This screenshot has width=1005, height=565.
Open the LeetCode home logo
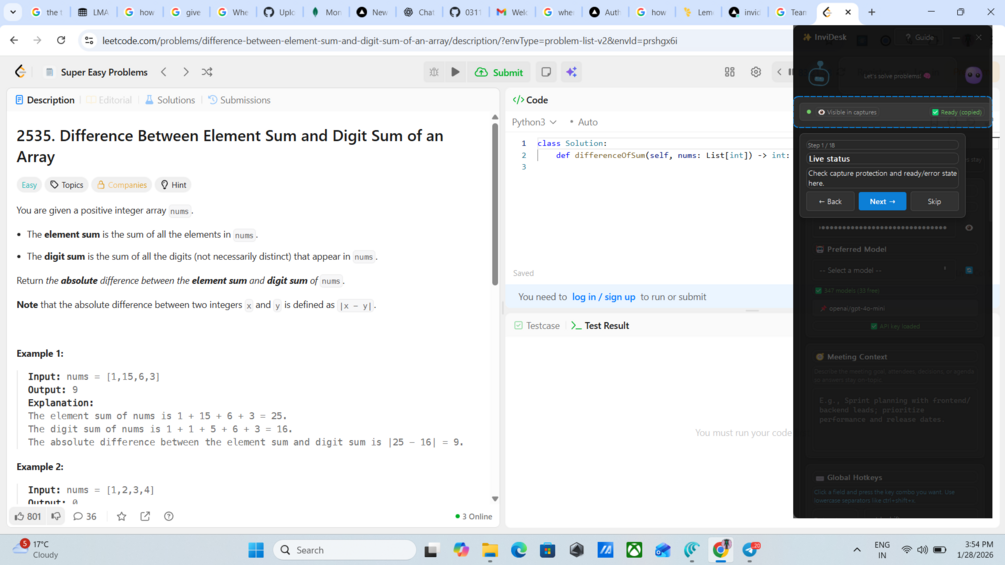[21, 72]
